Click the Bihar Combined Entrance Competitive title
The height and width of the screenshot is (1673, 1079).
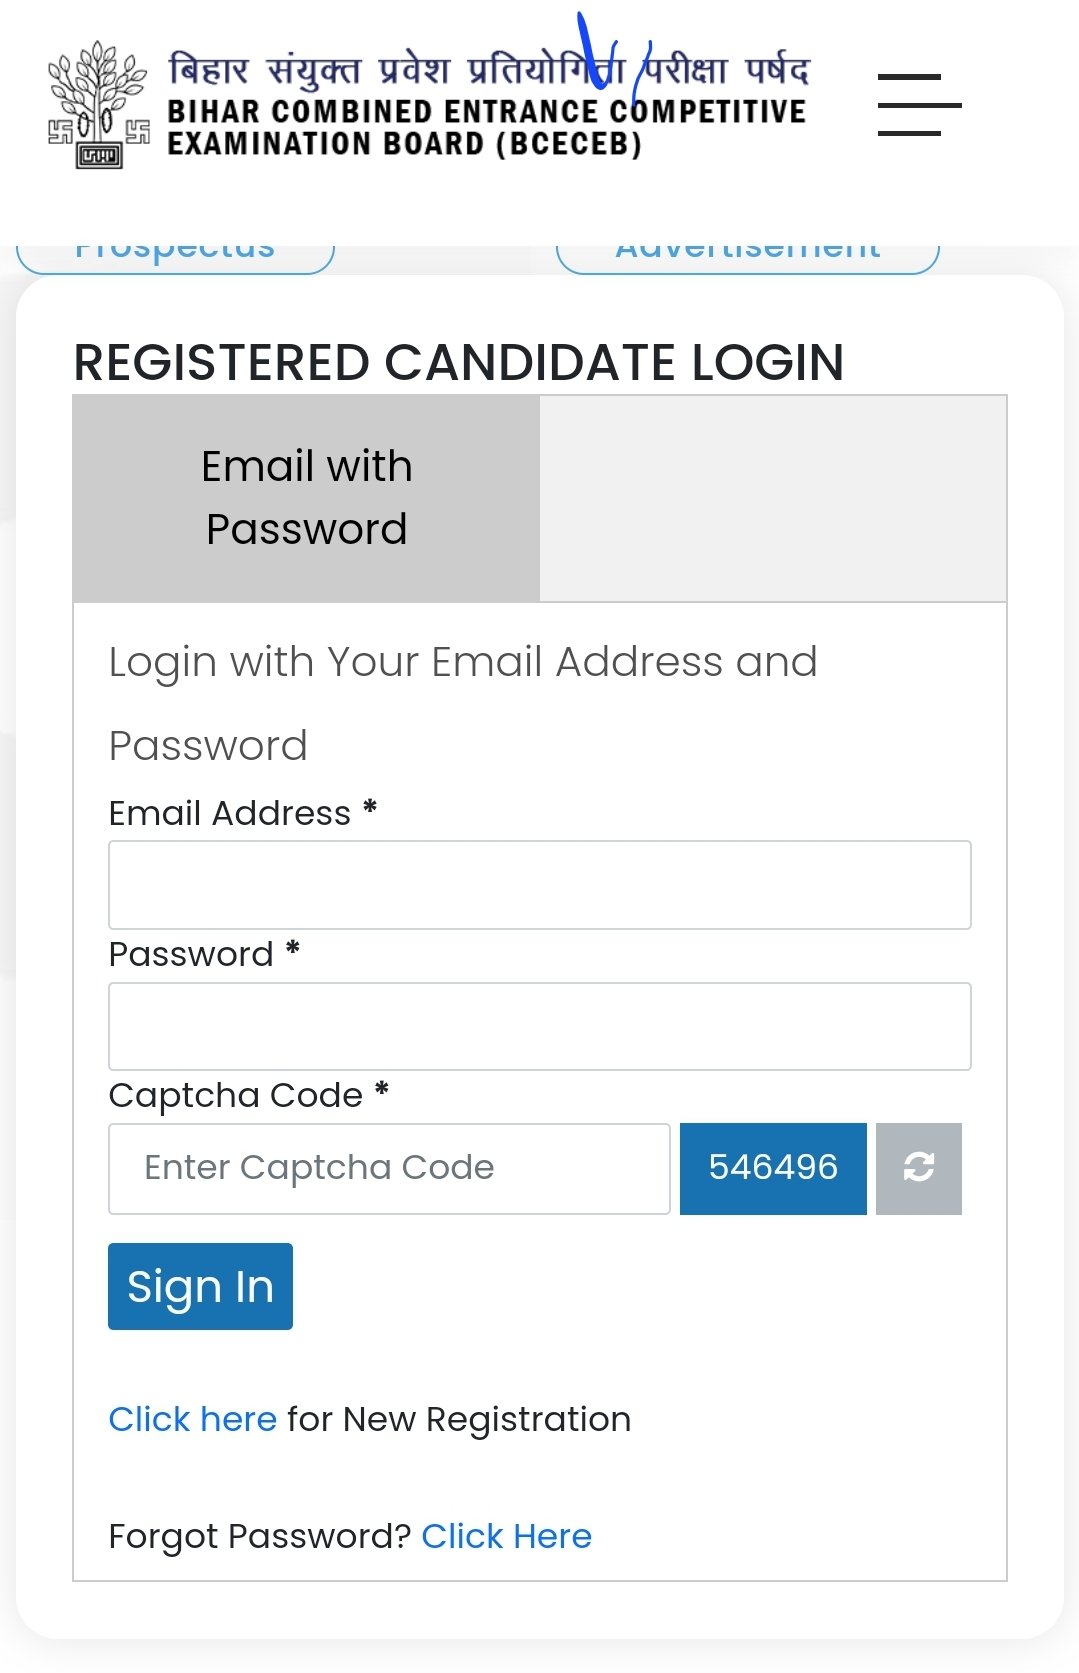pyautogui.click(x=486, y=112)
